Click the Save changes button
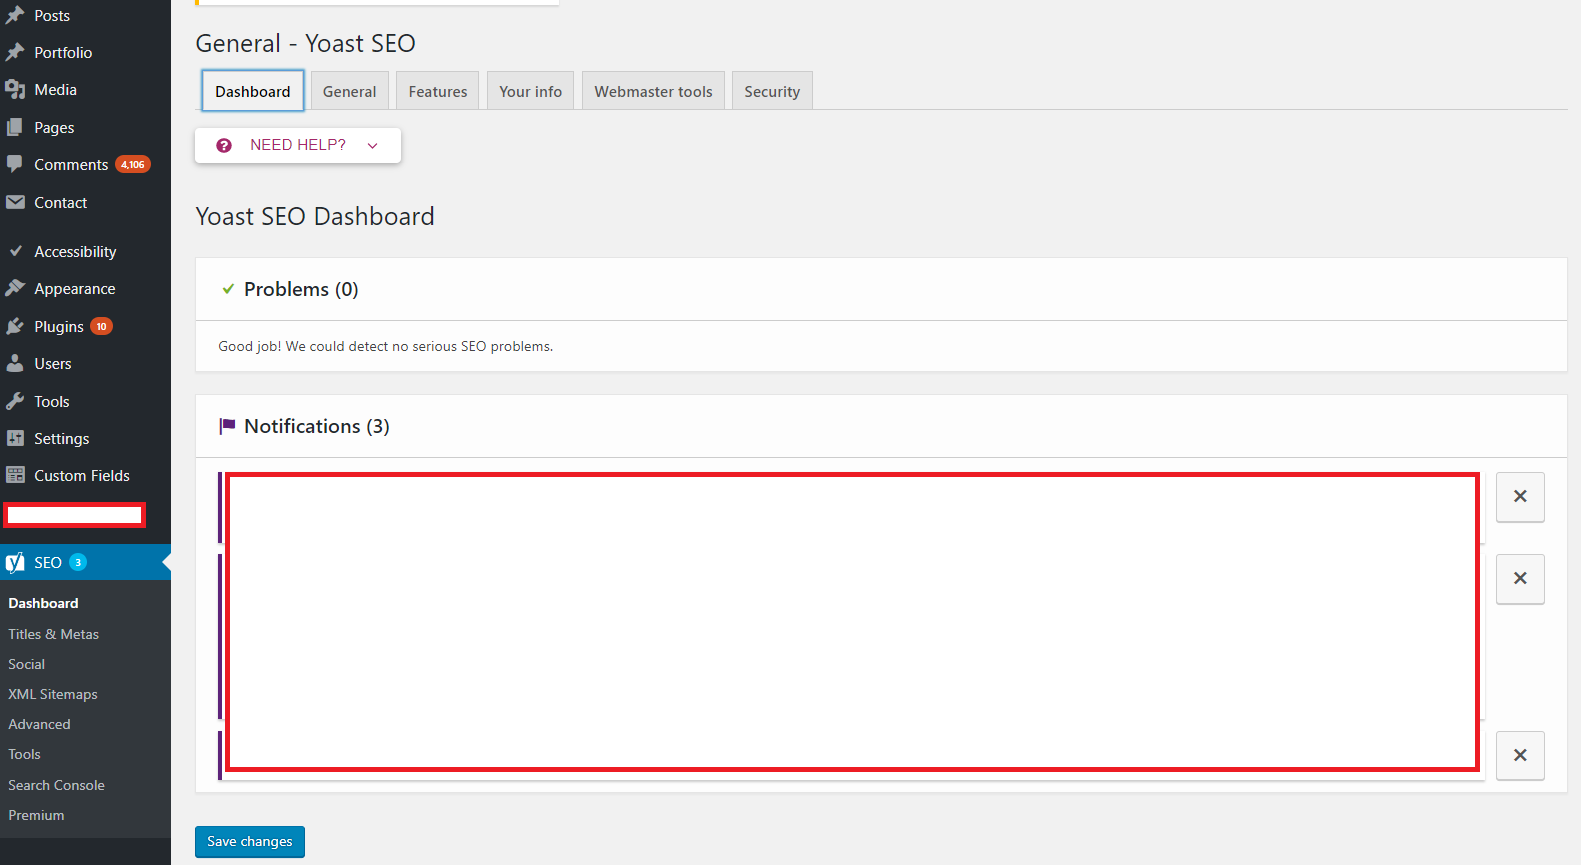 tap(250, 842)
